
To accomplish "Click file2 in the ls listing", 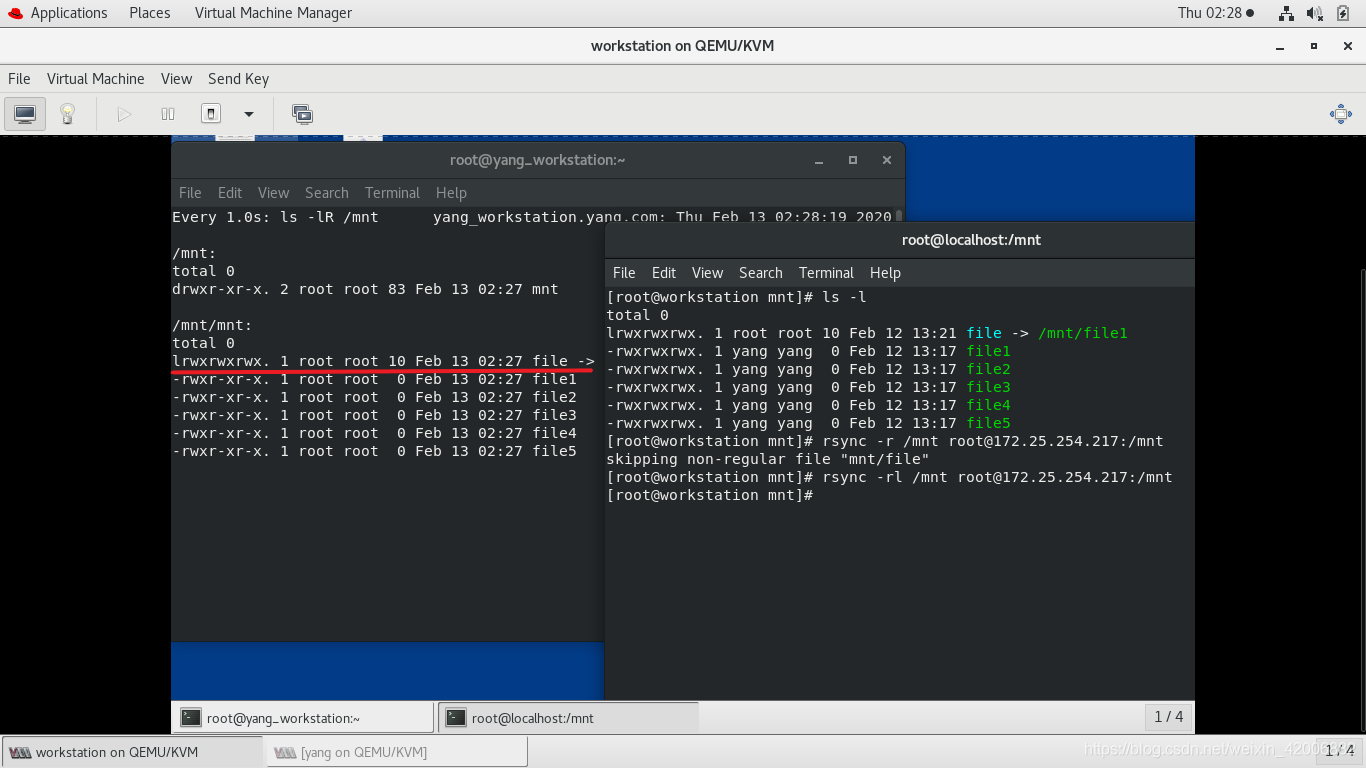I will point(988,369).
